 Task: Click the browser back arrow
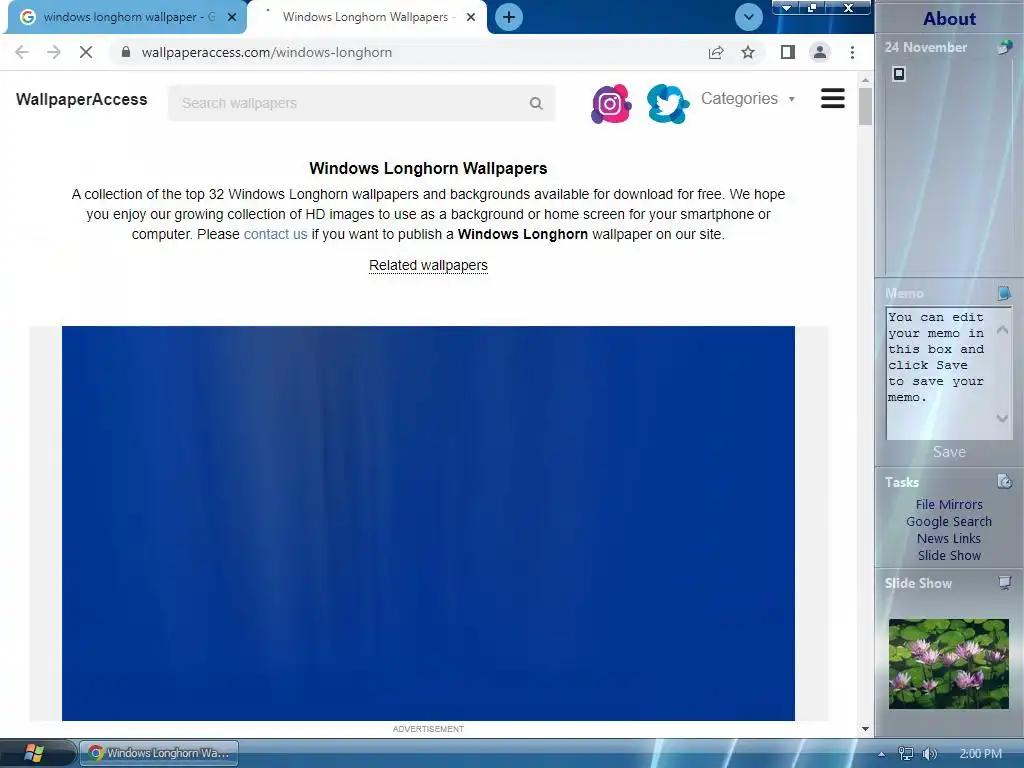click(x=22, y=52)
